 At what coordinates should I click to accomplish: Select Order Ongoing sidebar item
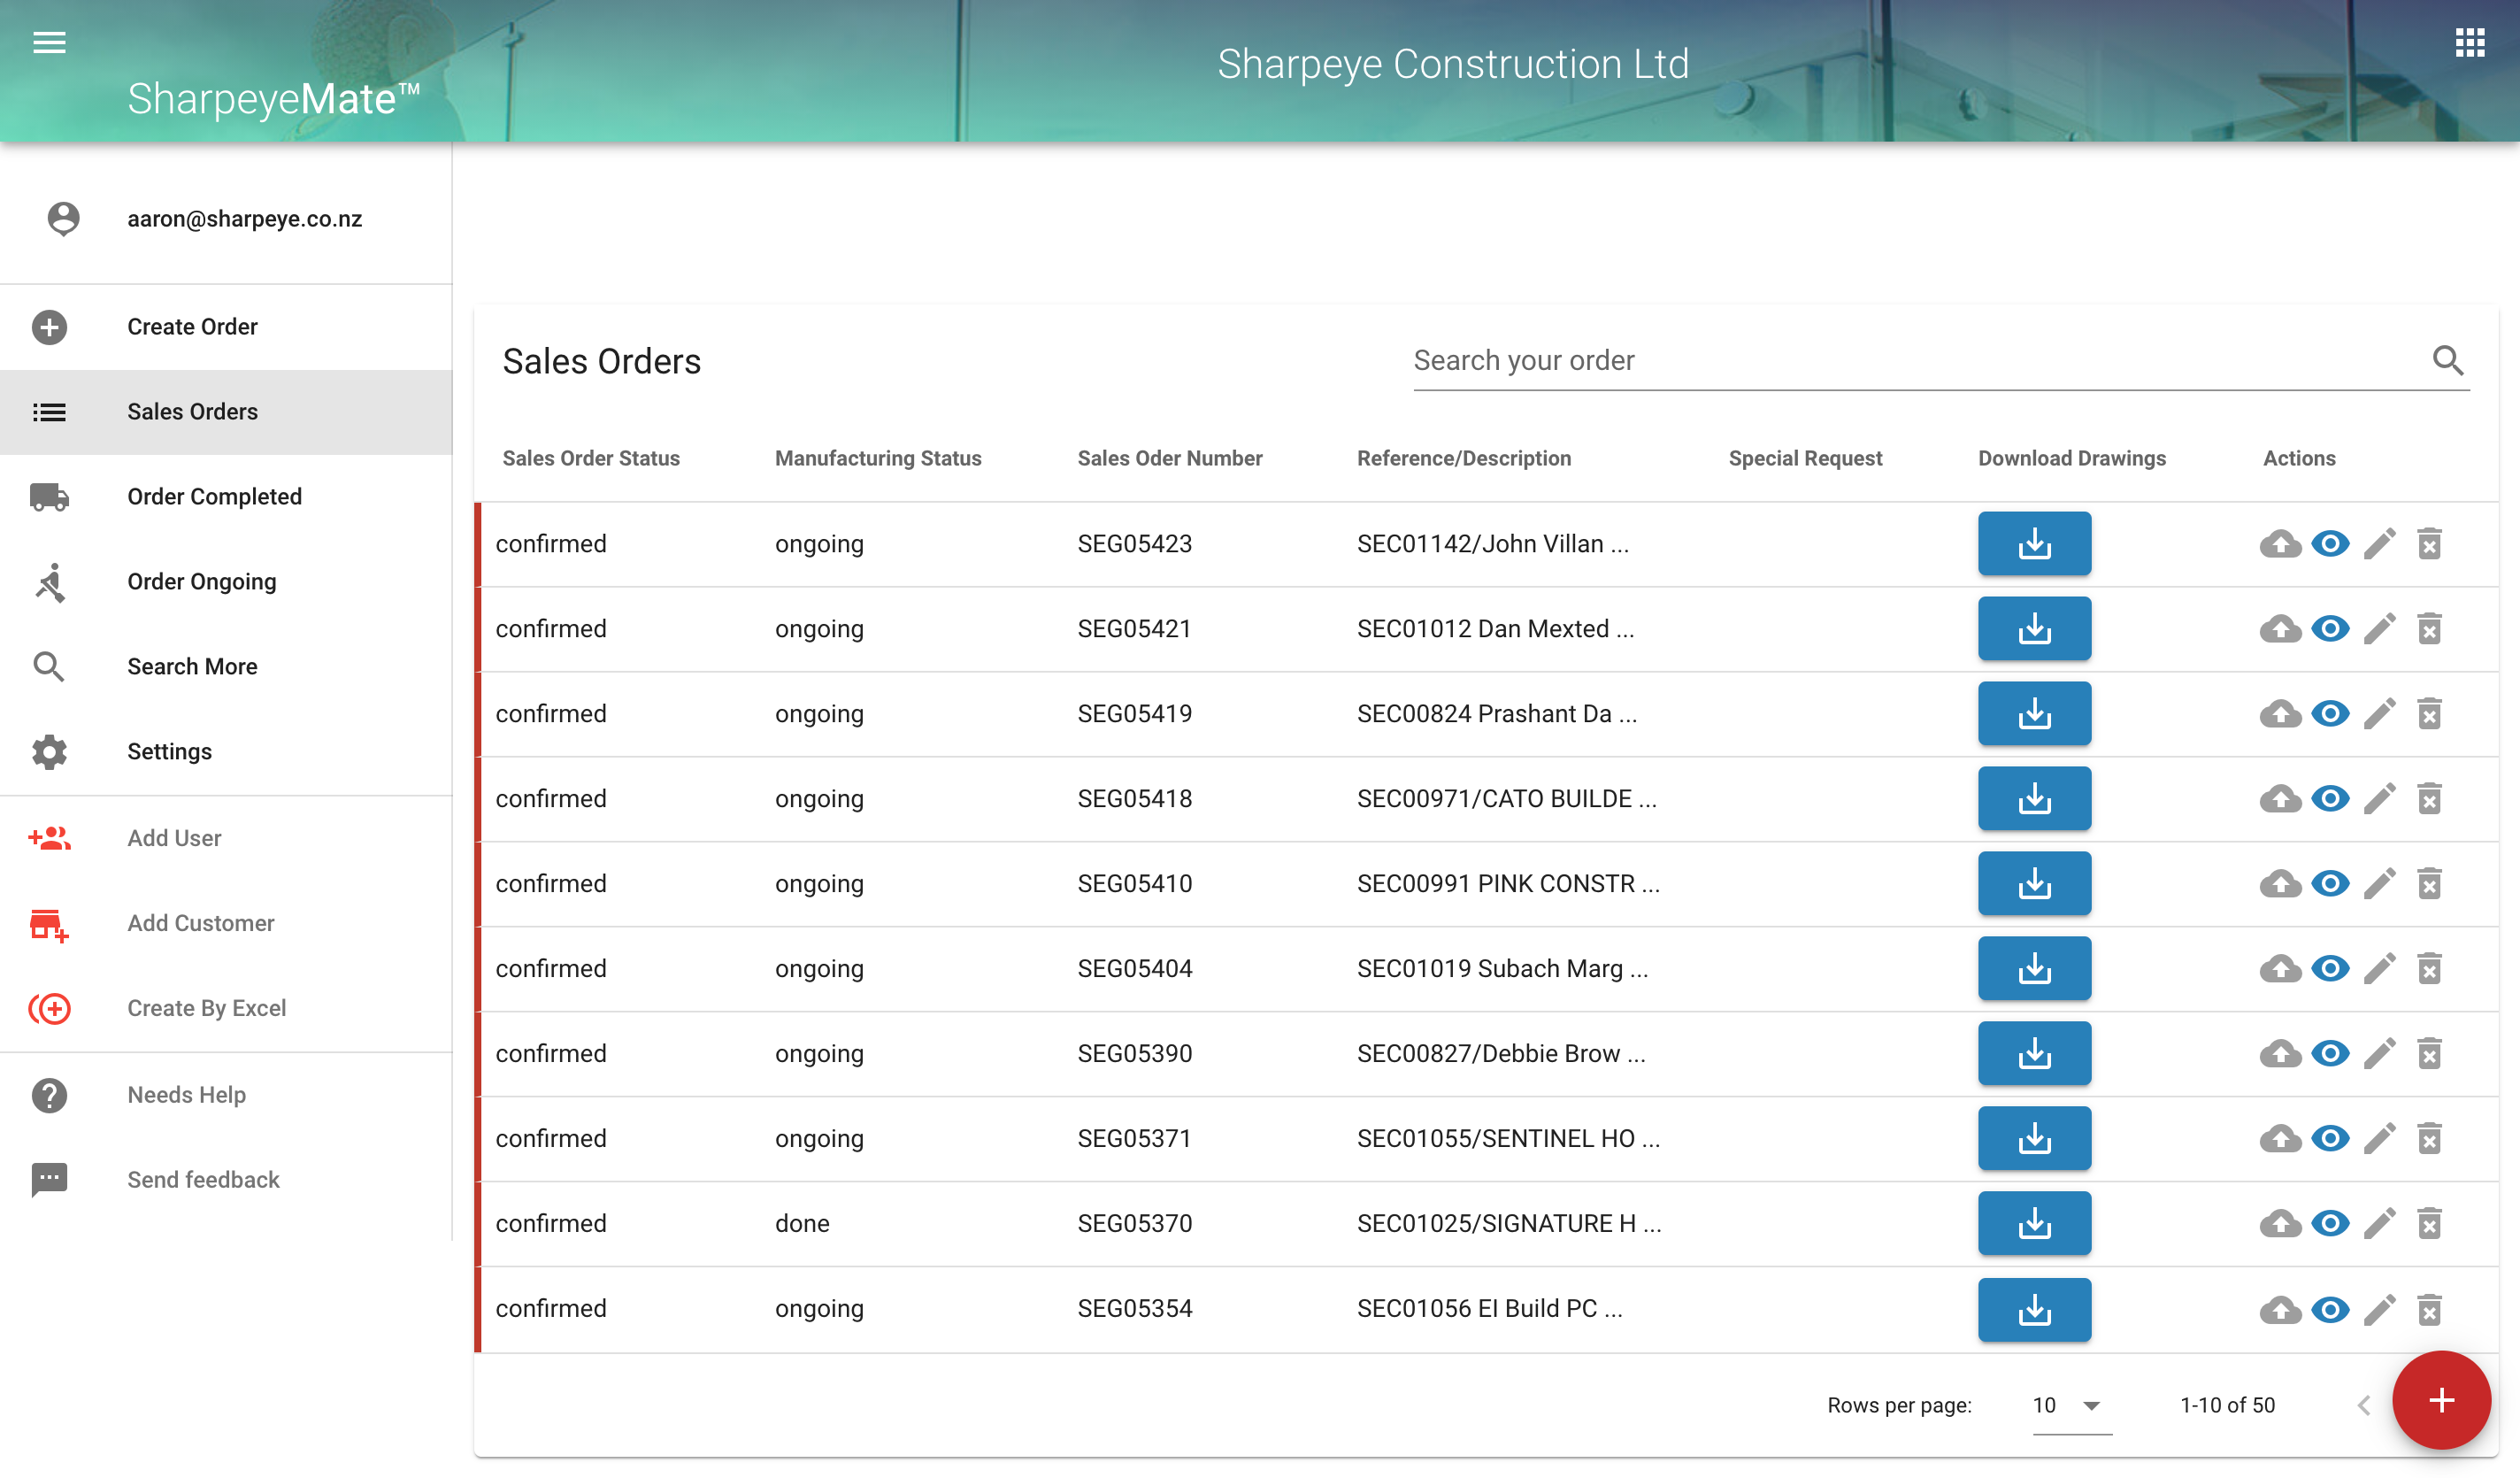click(201, 582)
